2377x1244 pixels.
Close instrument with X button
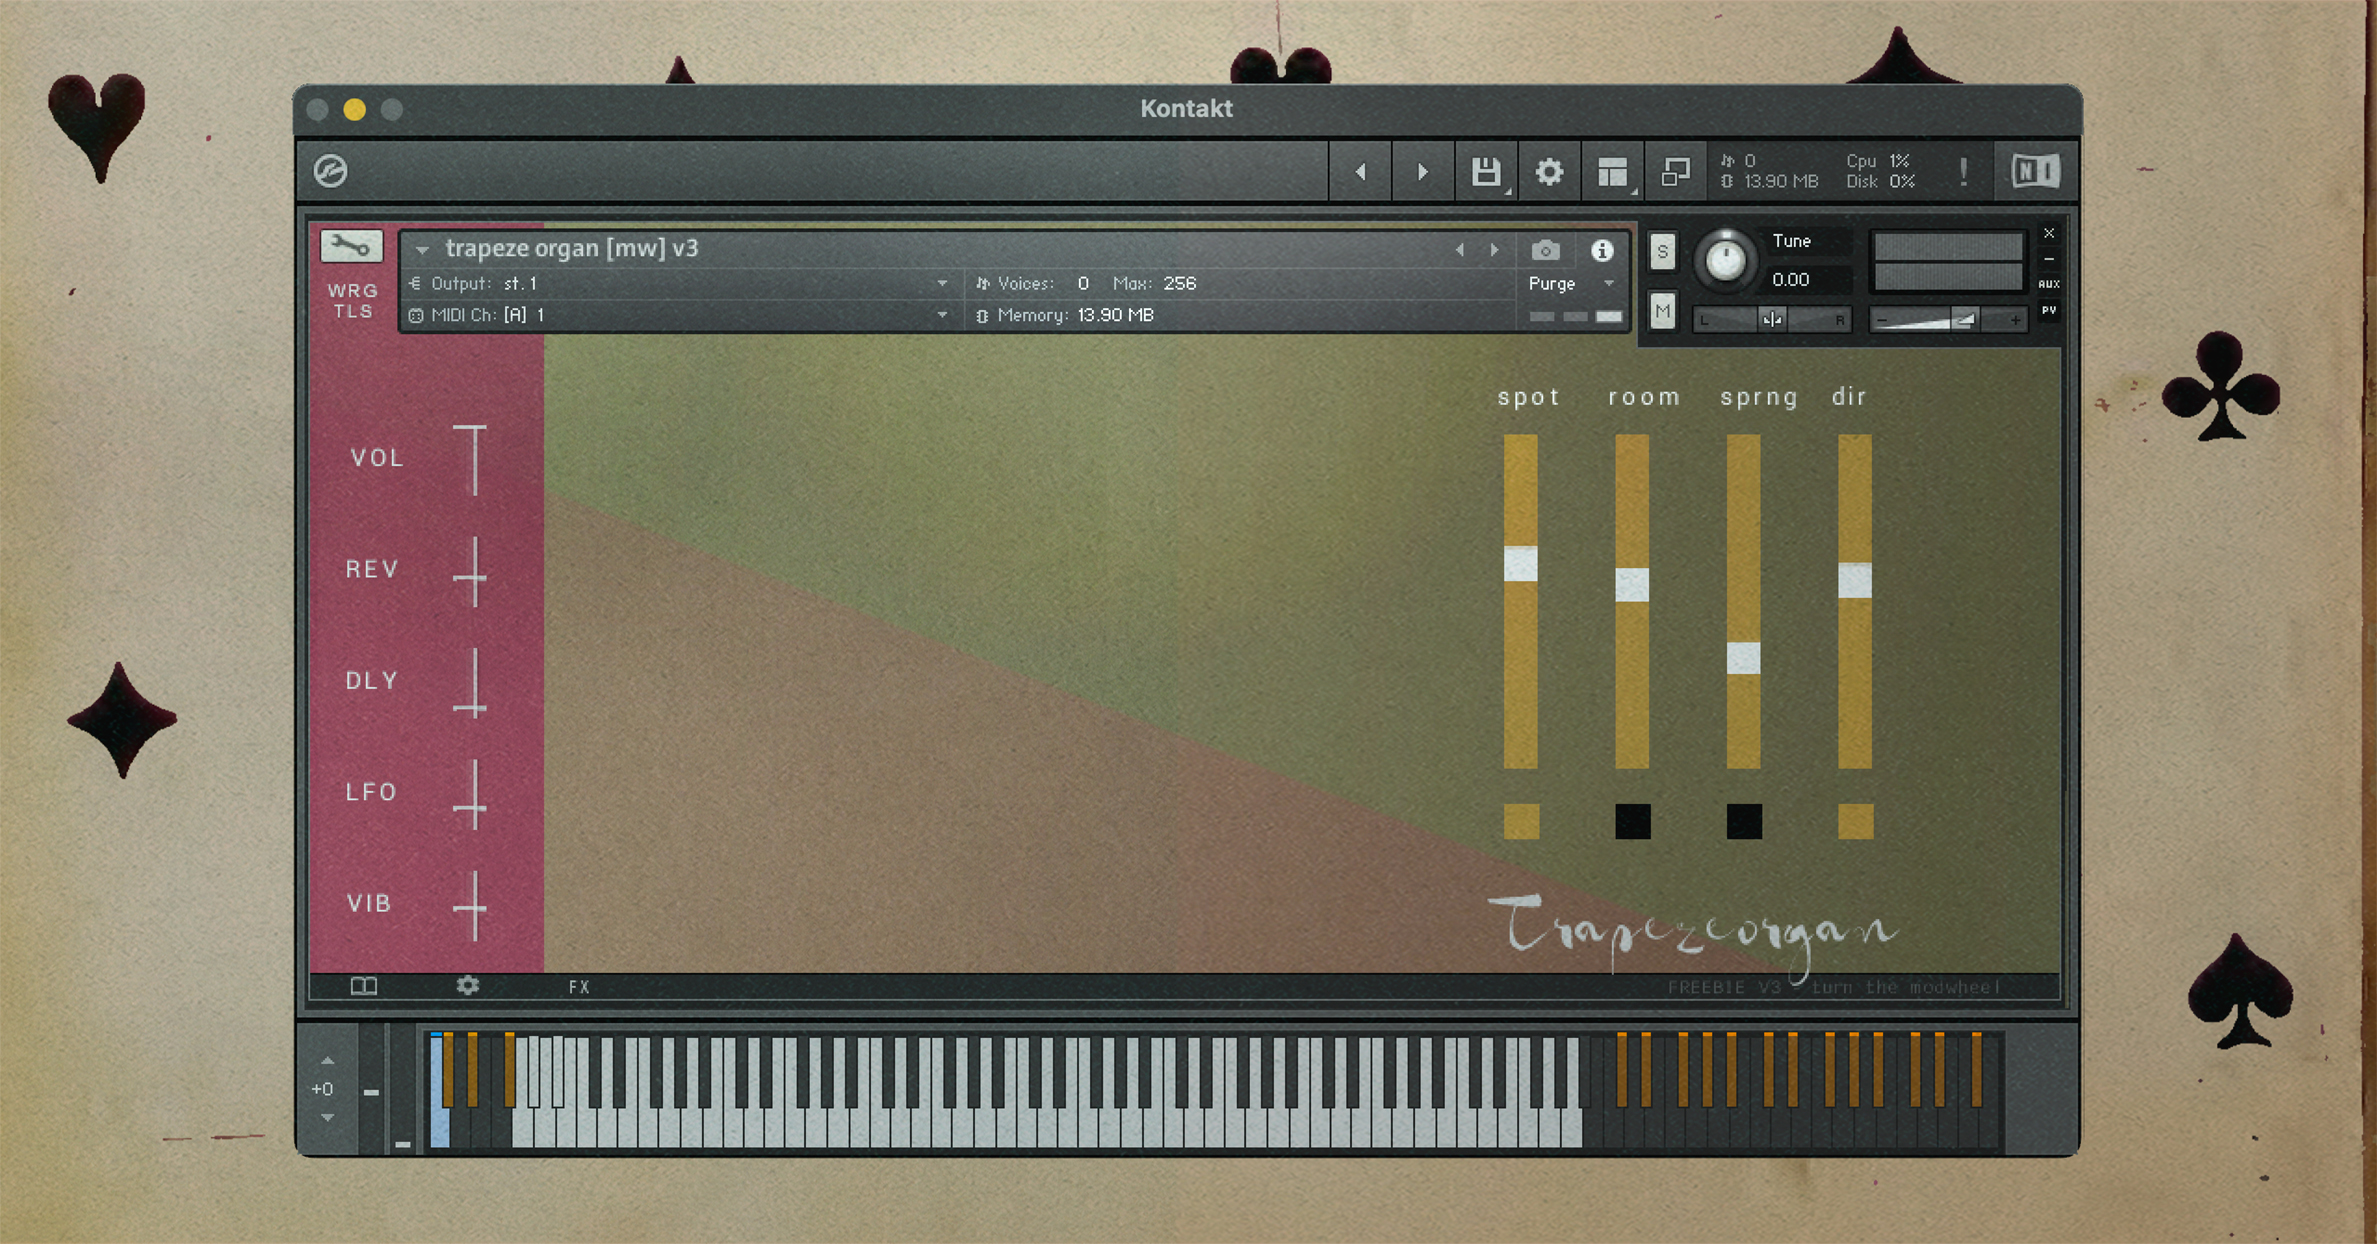tap(2049, 233)
